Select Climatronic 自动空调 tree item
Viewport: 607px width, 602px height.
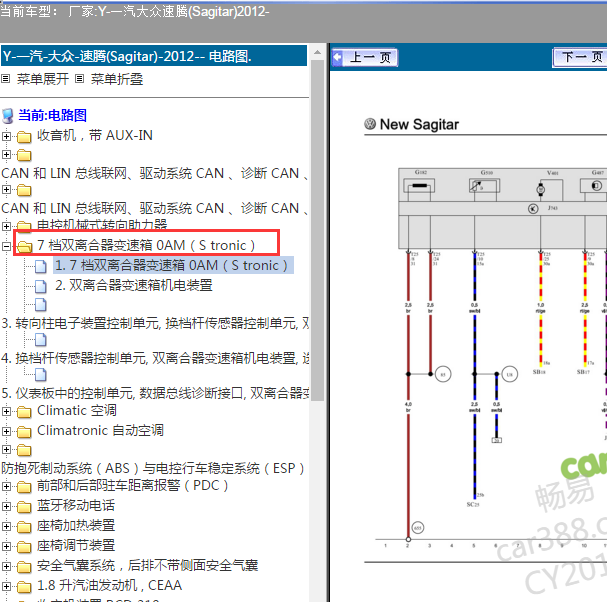point(100,430)
